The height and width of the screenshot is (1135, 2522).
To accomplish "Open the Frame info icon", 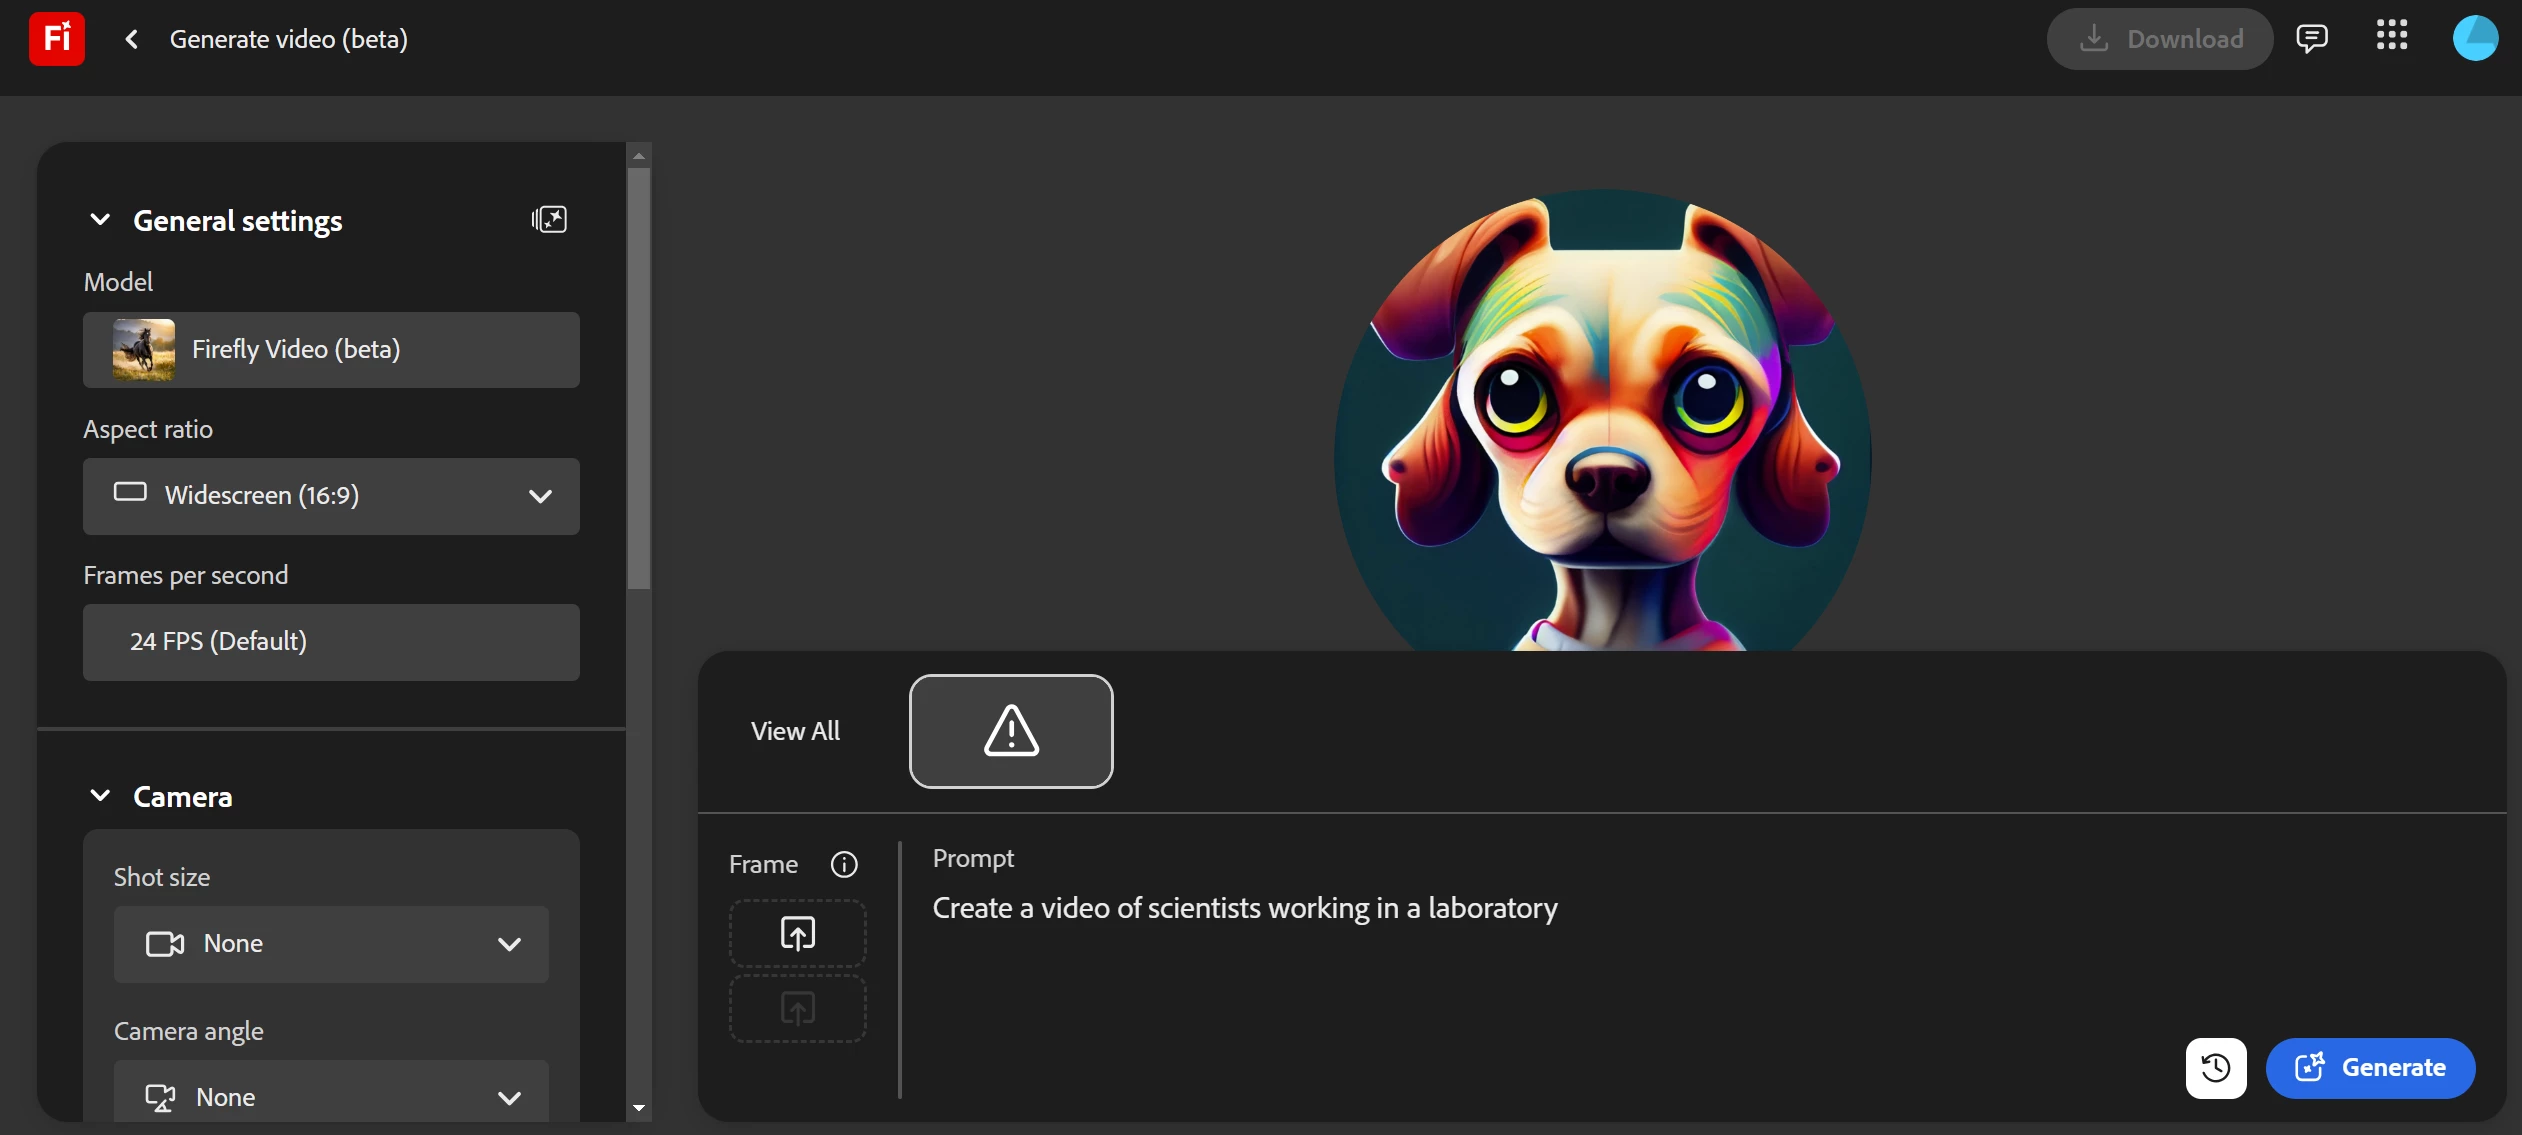I will pos(844,864).
